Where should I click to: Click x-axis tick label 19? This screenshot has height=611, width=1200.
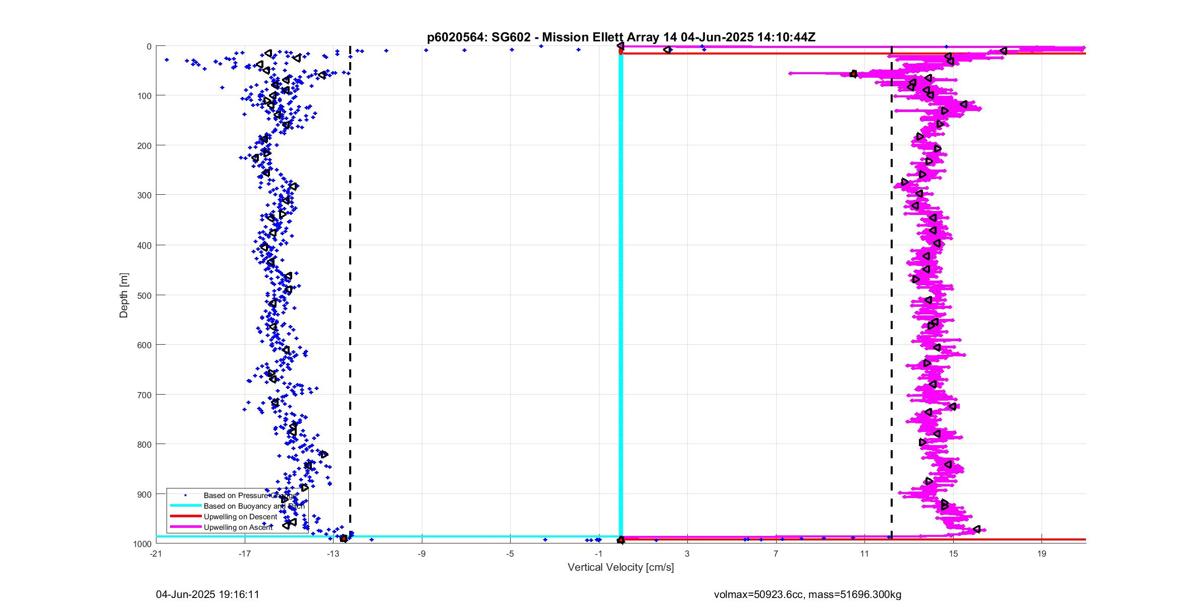[1042, 552]
